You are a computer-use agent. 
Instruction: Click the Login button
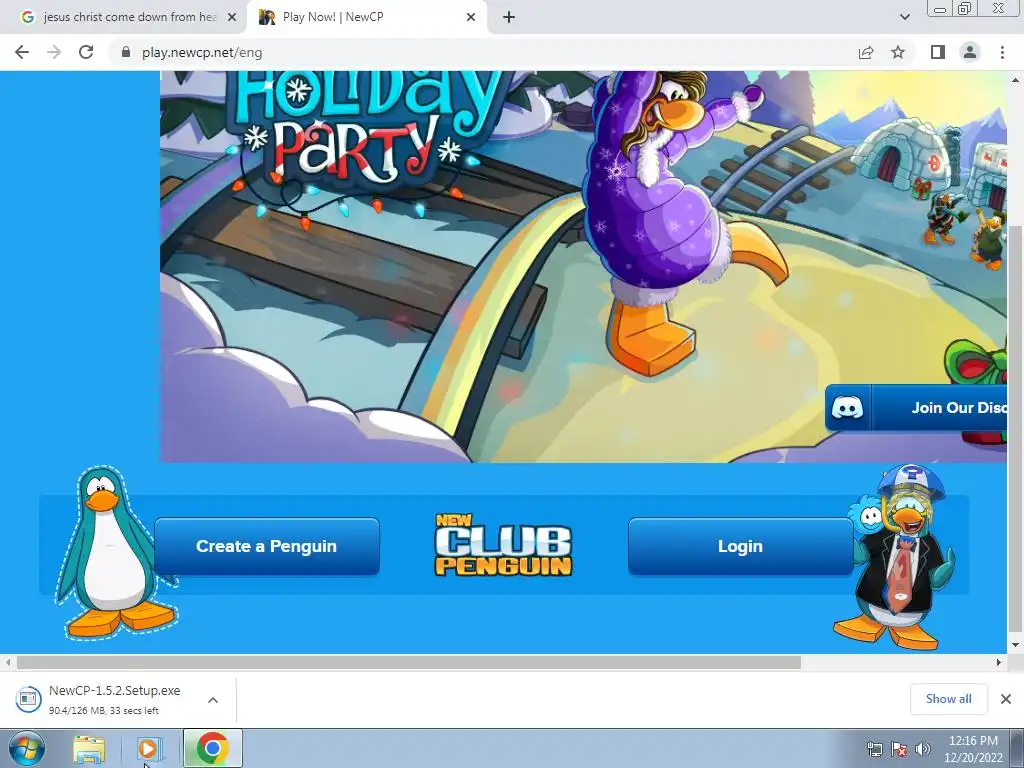click(x=740, y=547)
